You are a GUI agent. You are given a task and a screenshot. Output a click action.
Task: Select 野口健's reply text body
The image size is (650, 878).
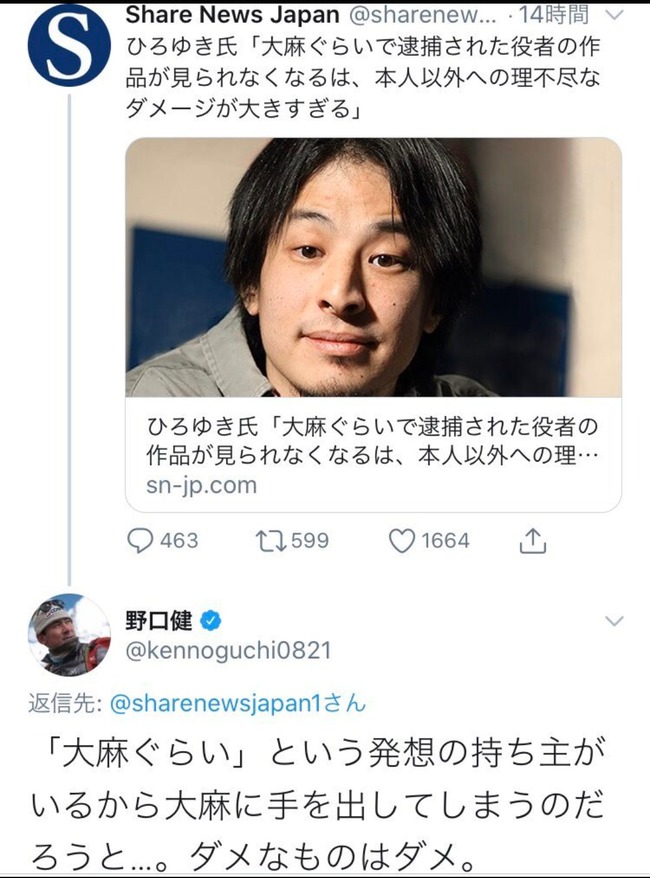[317, 807]
